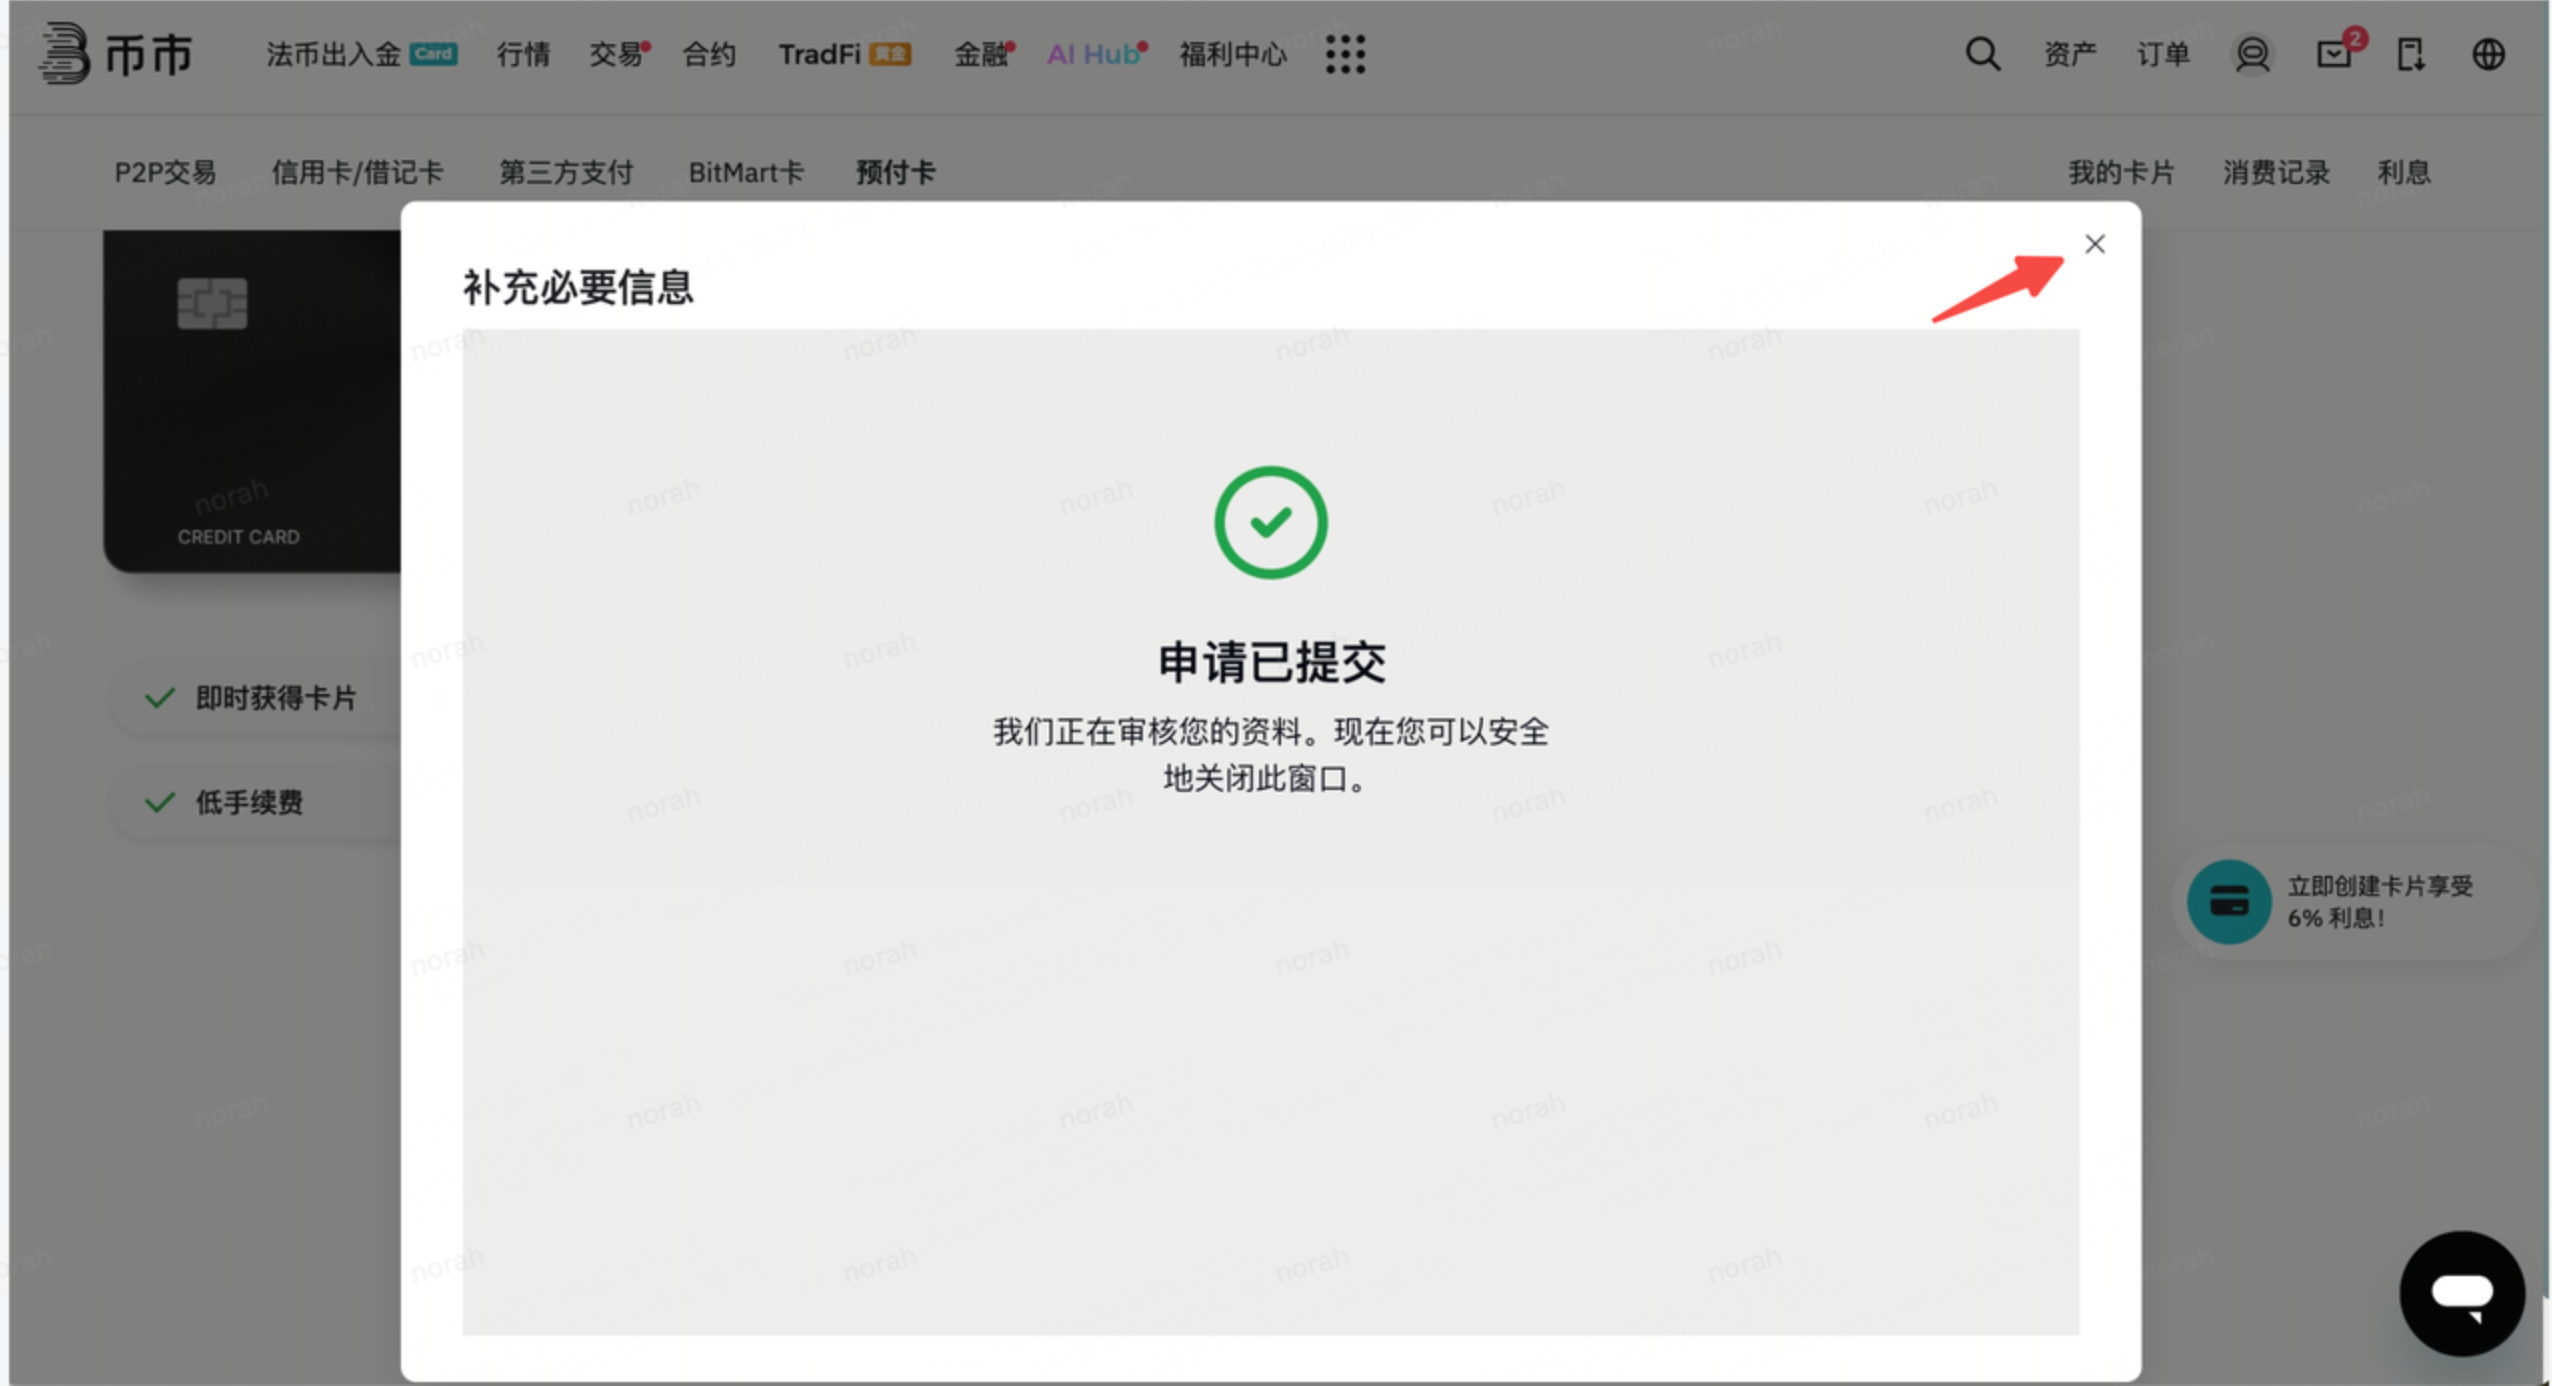Click the teal card icon promo badge
This screenshot has height=1386, width=2552.
coord(2229,902)
